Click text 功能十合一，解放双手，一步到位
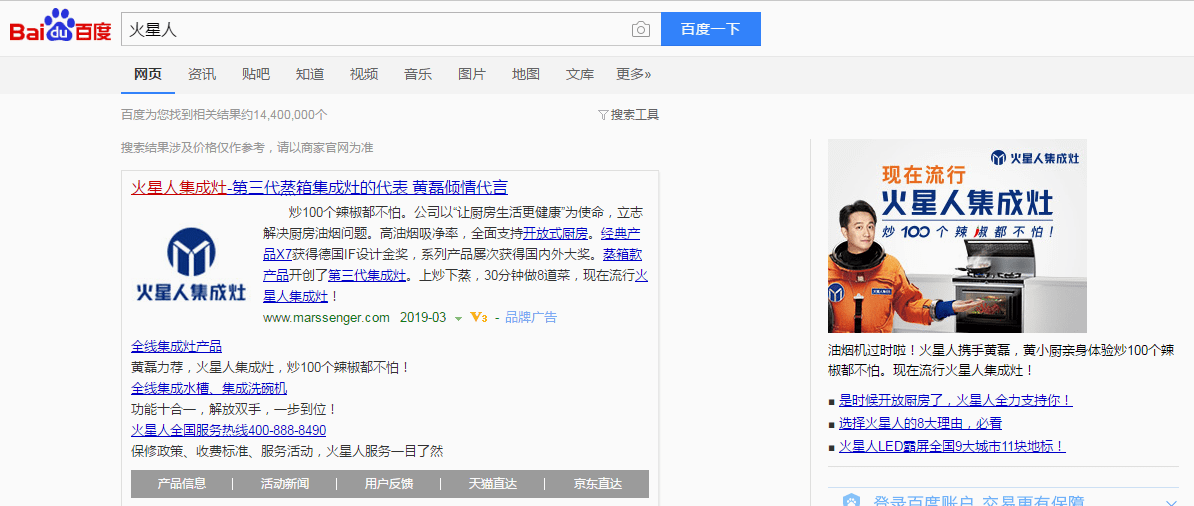 tap(234, 409)
